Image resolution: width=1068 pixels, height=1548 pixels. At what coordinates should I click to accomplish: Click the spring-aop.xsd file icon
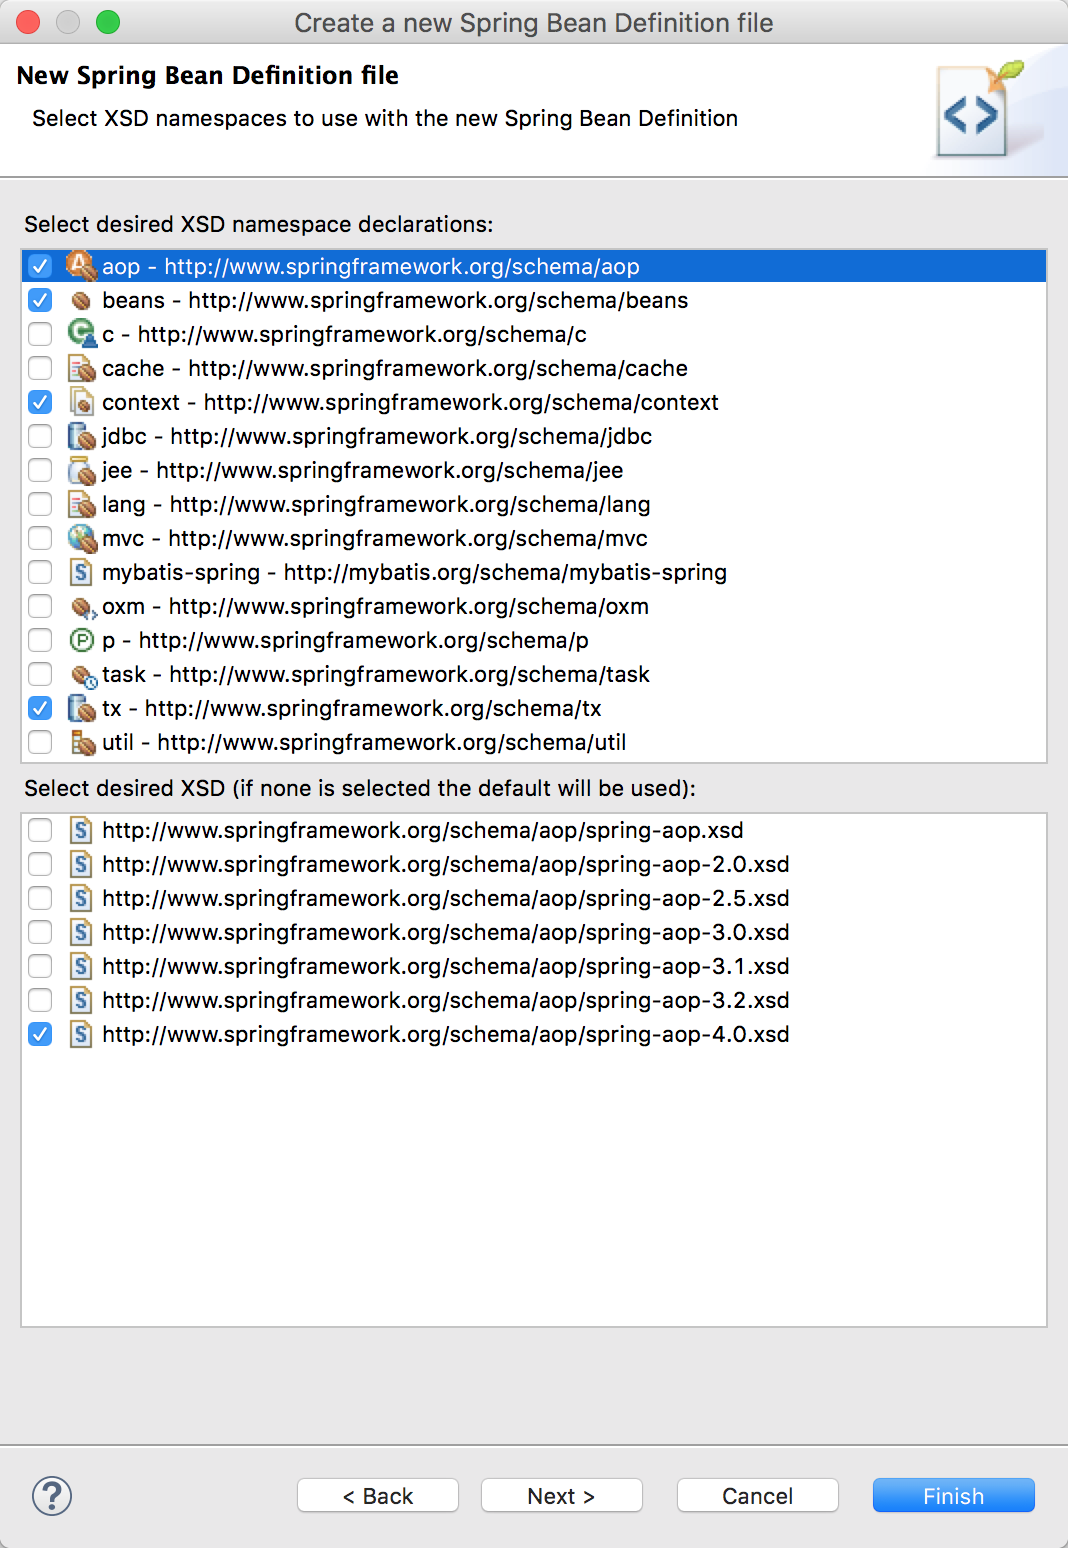point(81,830)
